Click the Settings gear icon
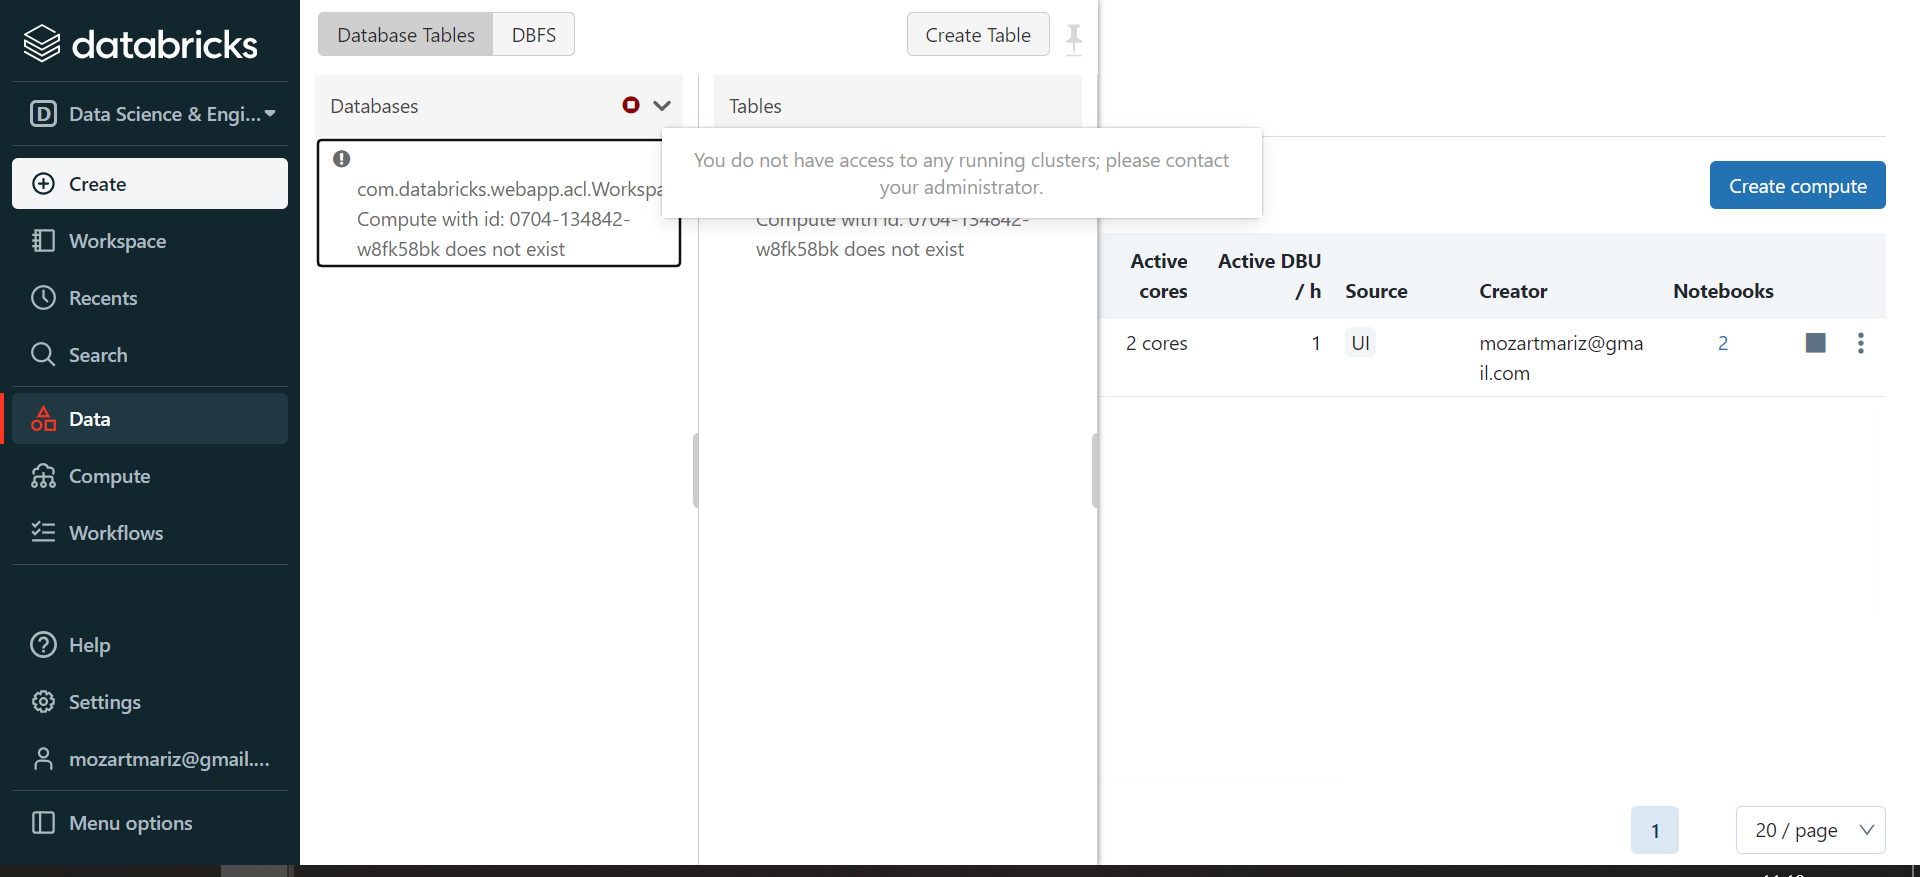The width and height of the screenshot is (1920, 877). [43, 702]
